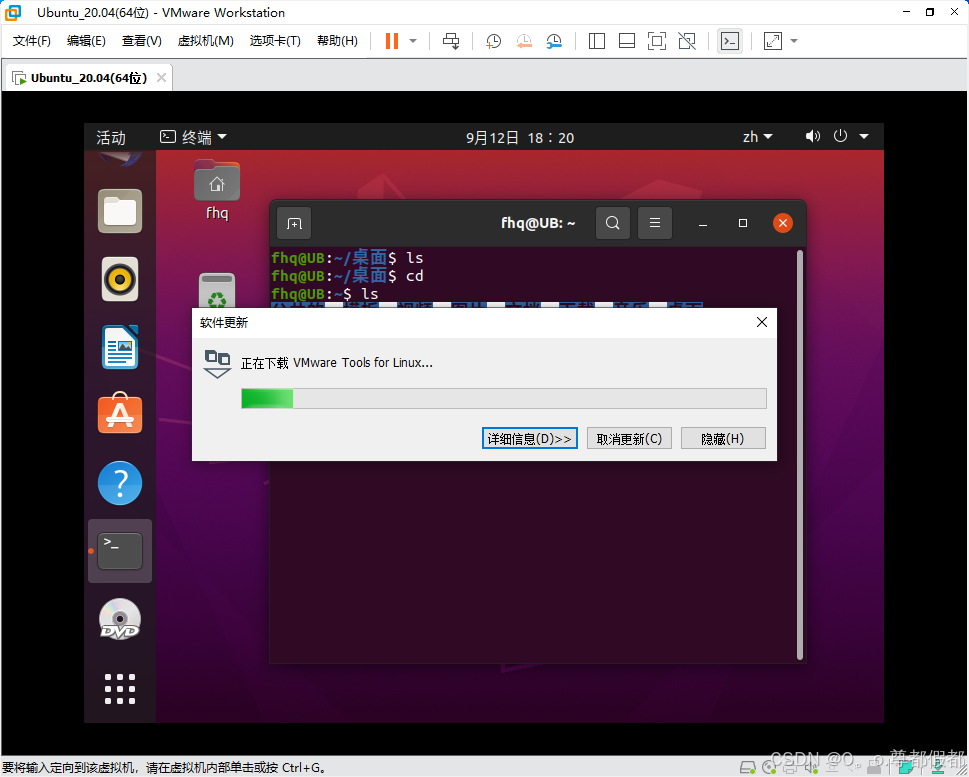Click Send Ctrl+Alt+Del toolbar icon
Screen dimensions: 969x777
coord(451,41)
